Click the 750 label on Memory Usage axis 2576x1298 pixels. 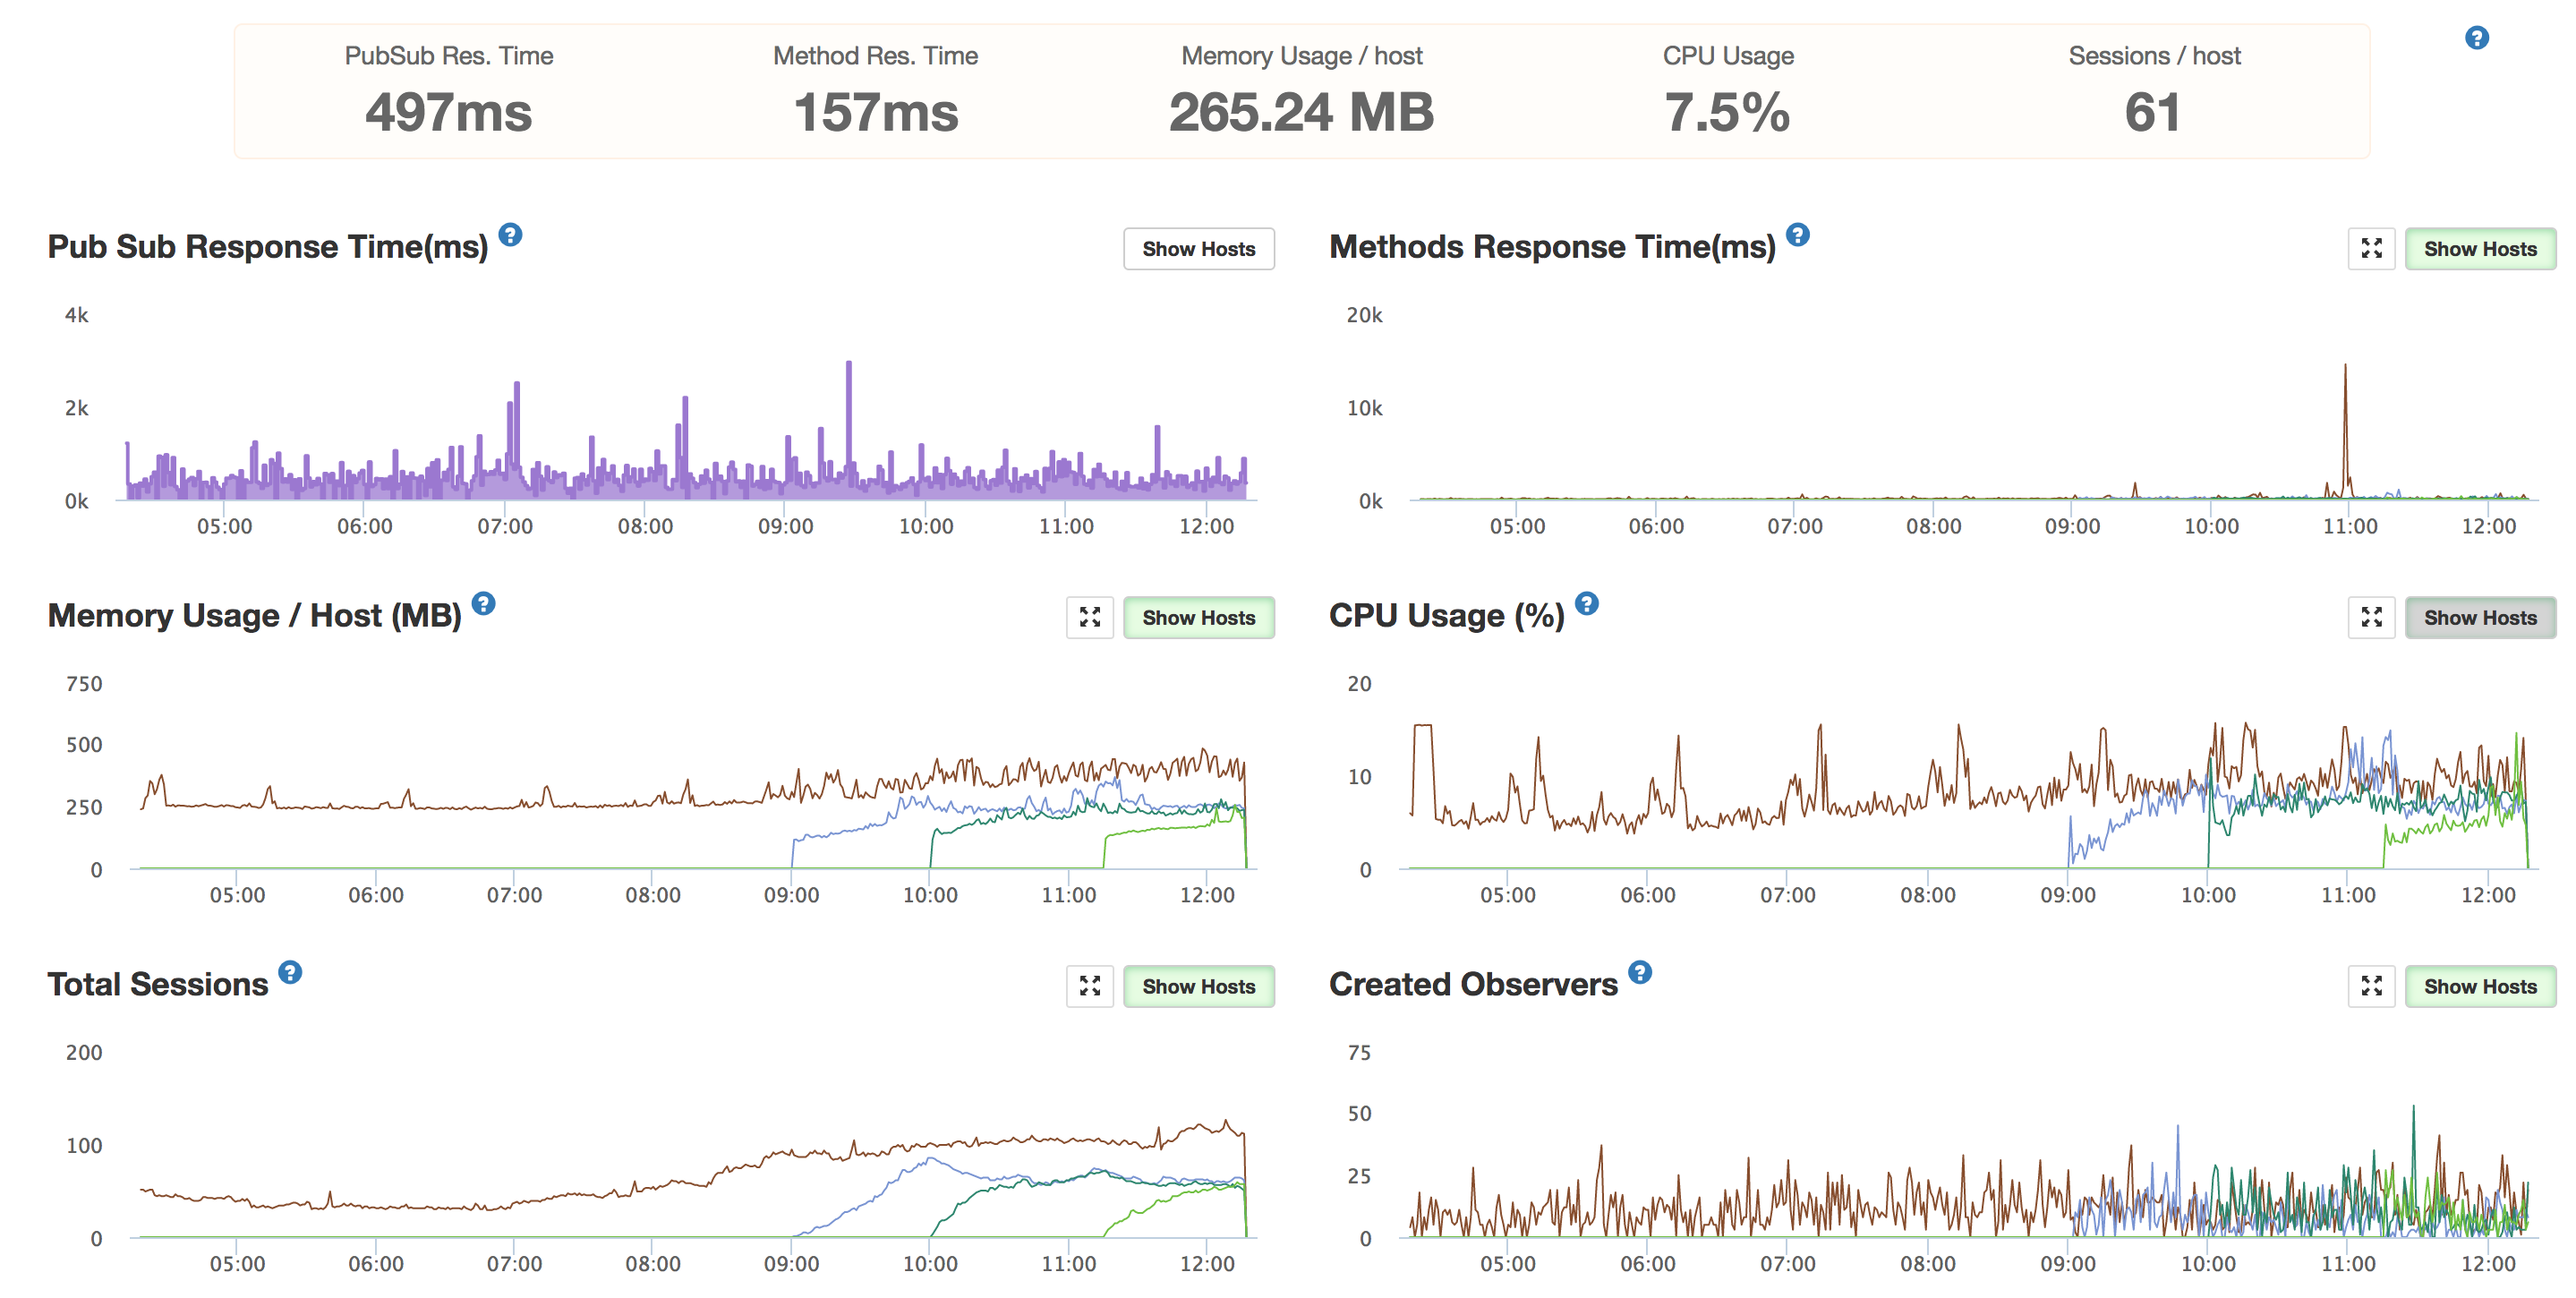coord(84,684)
